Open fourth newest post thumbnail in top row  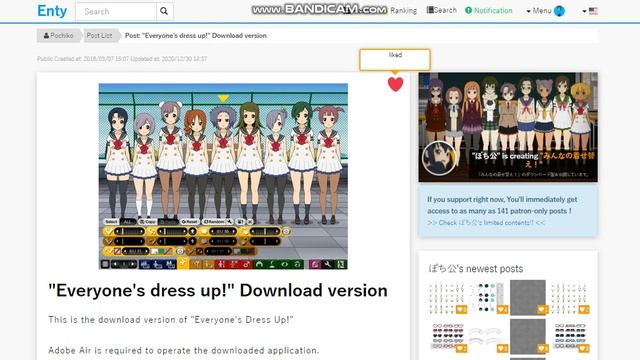[569, 298]
